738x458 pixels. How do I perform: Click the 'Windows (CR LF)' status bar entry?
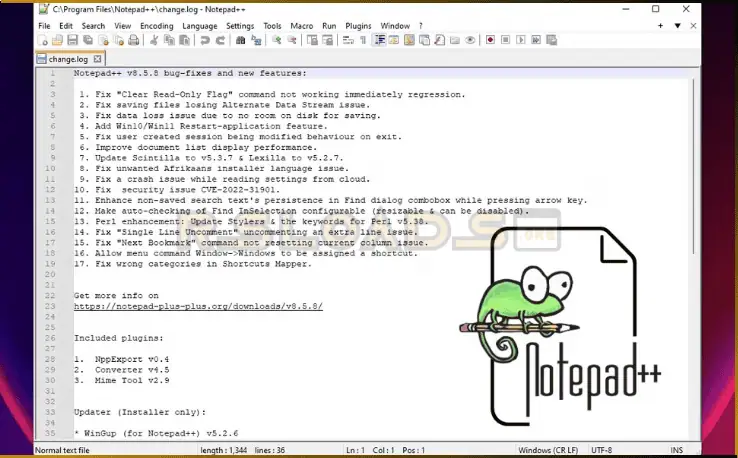click(548, 450)
